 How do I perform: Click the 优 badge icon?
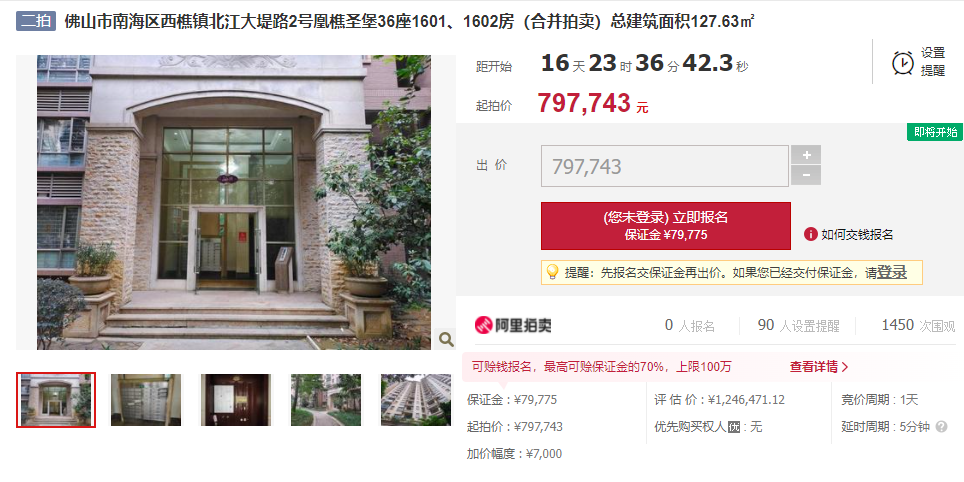pos(733,427)
